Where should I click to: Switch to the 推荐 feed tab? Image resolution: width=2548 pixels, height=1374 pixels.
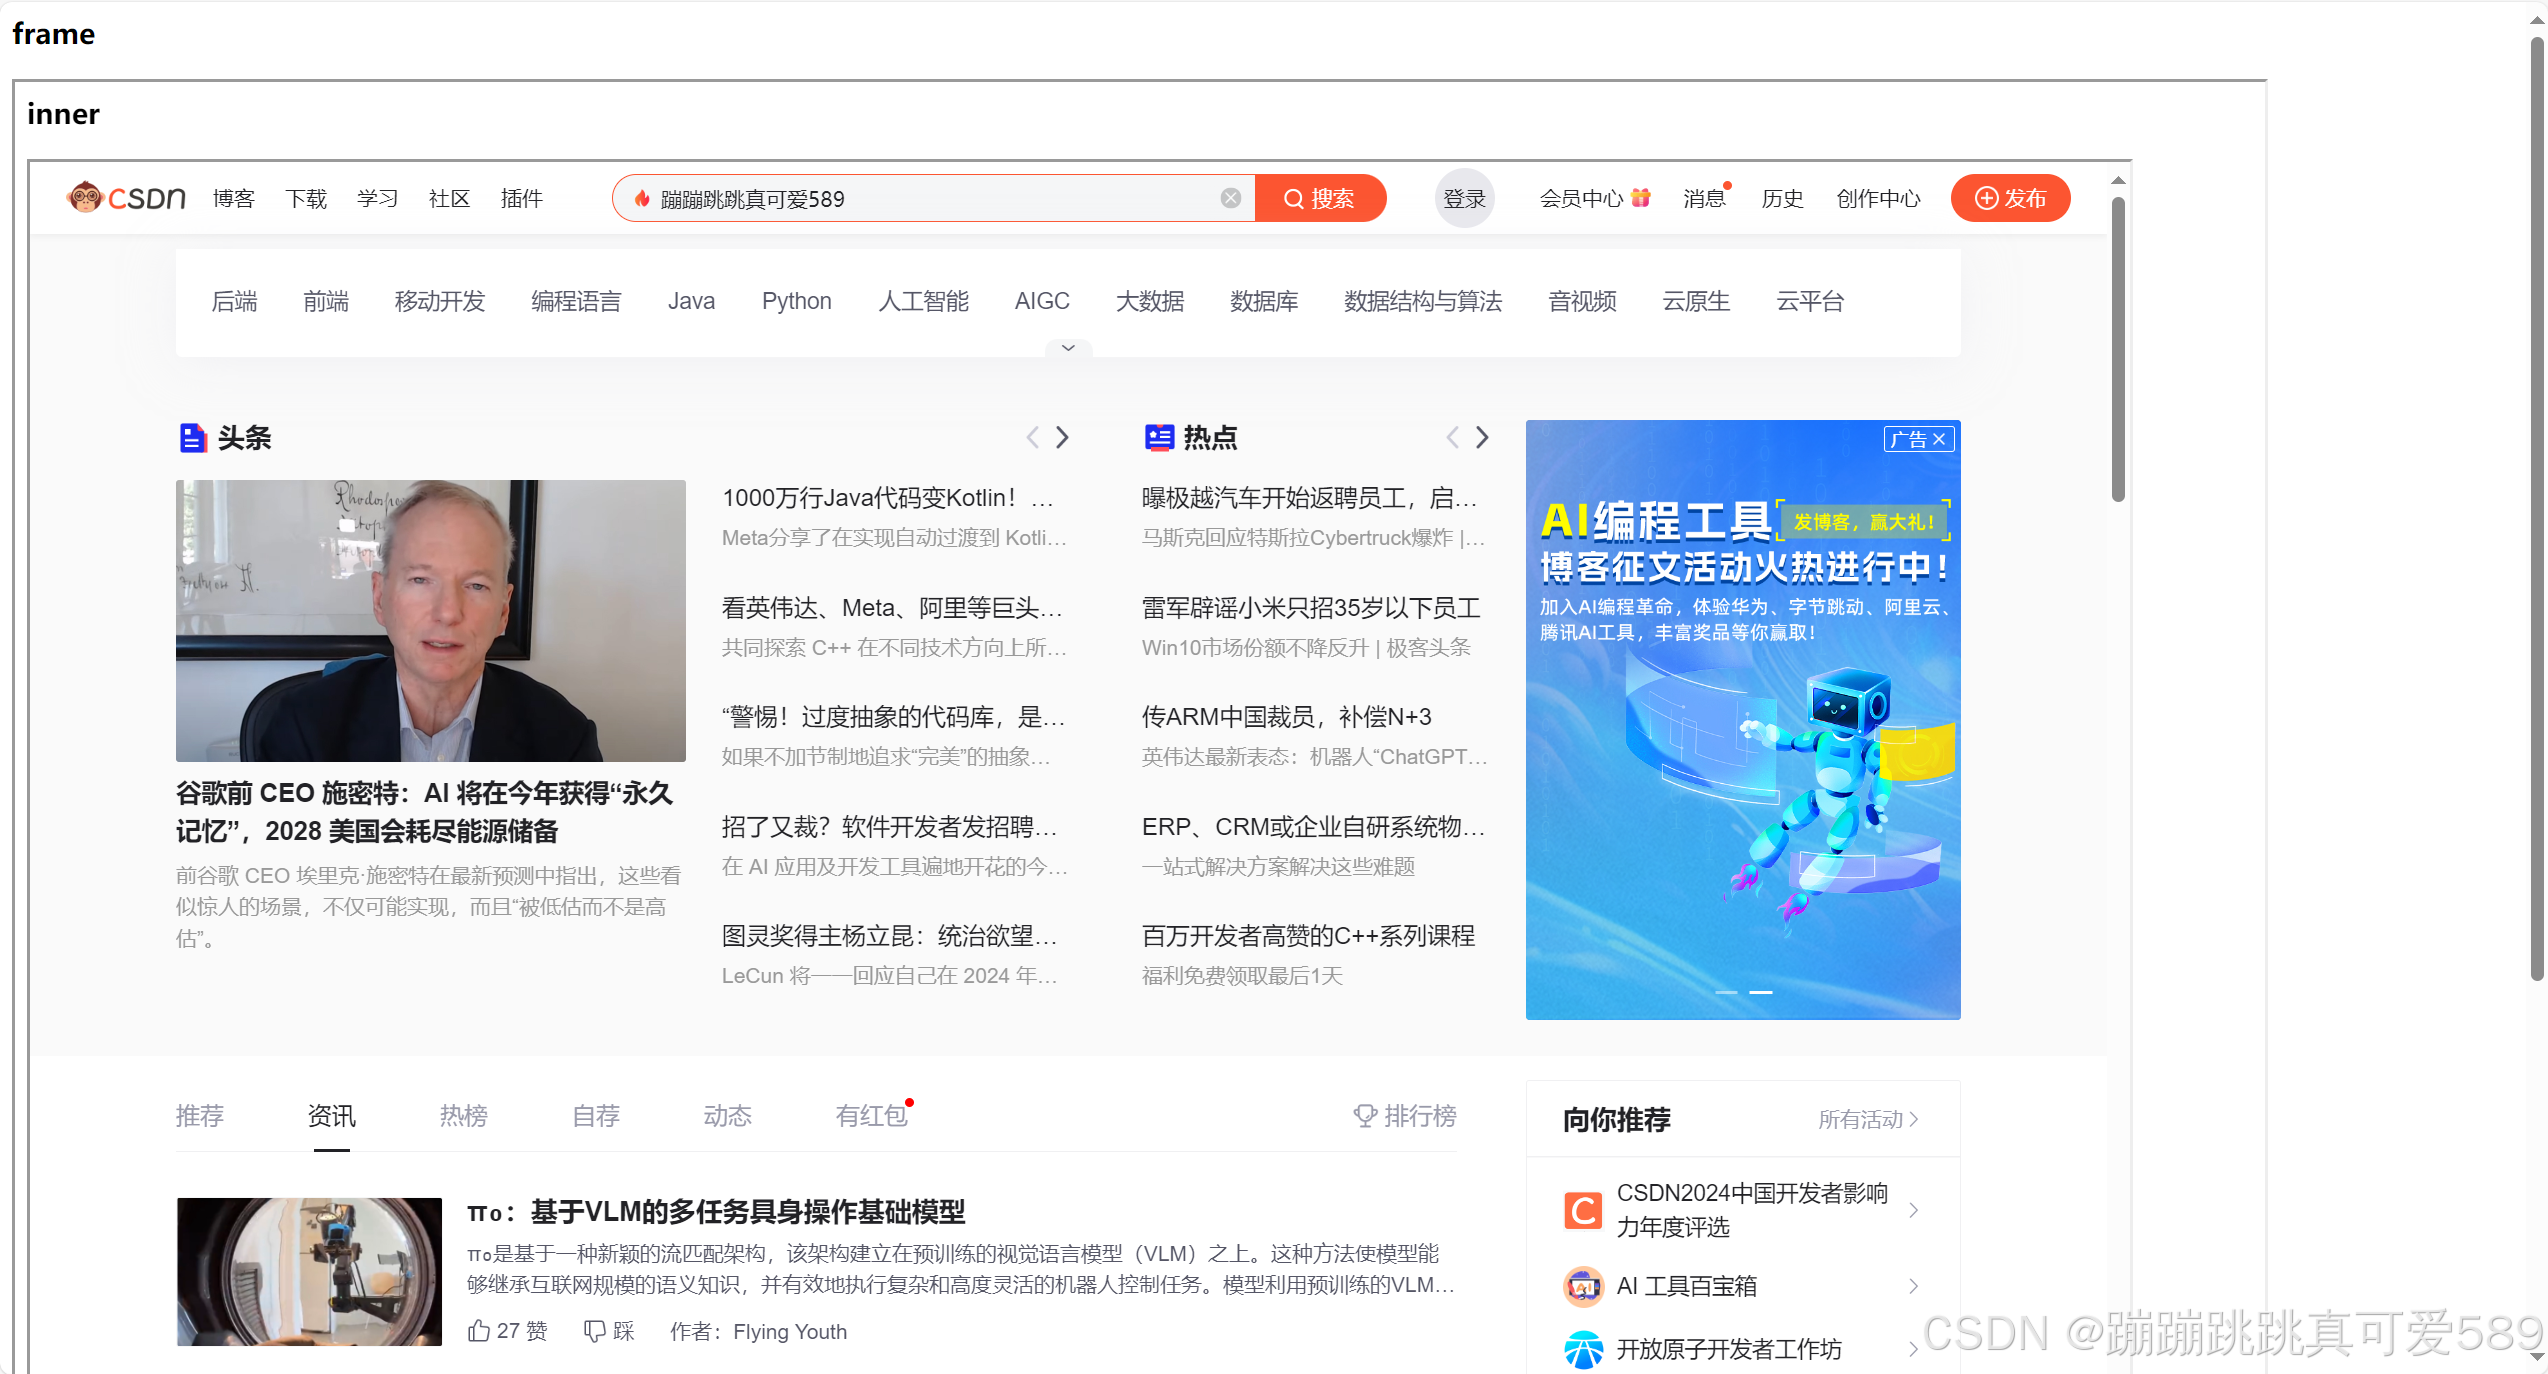pos(200,1116)
